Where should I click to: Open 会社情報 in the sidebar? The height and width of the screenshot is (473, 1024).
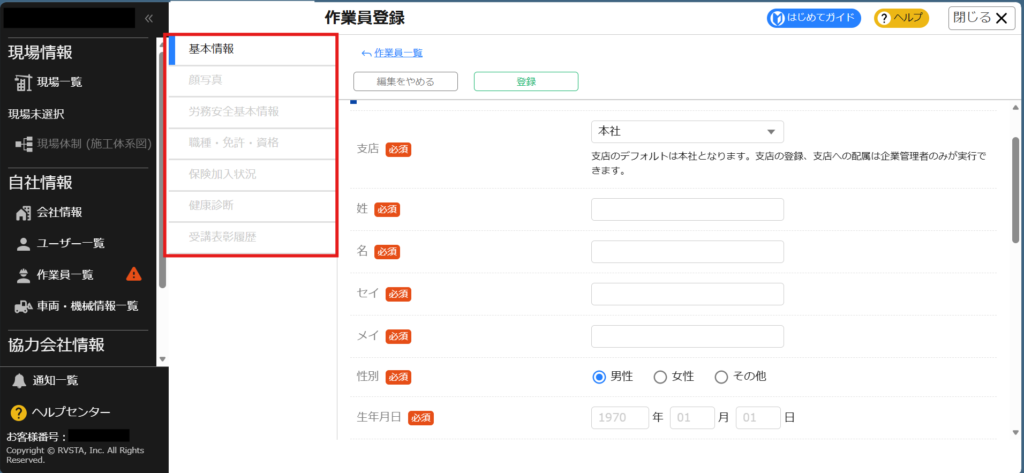click(x=59, y=212)
